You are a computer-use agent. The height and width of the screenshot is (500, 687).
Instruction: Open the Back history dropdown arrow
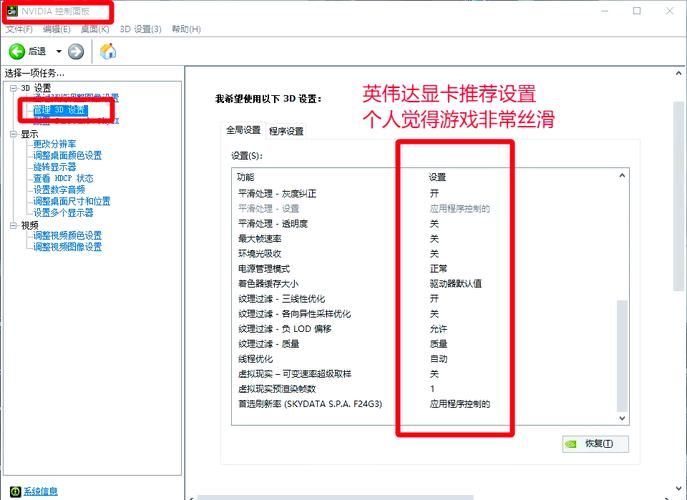[x=59, y=52]
